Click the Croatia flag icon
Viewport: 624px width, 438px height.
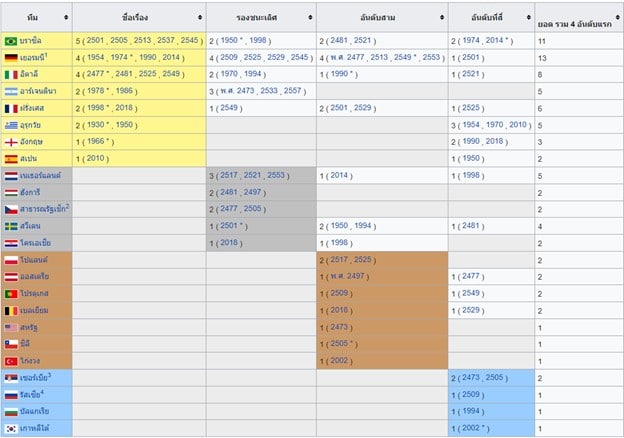(x=11, y=243)
